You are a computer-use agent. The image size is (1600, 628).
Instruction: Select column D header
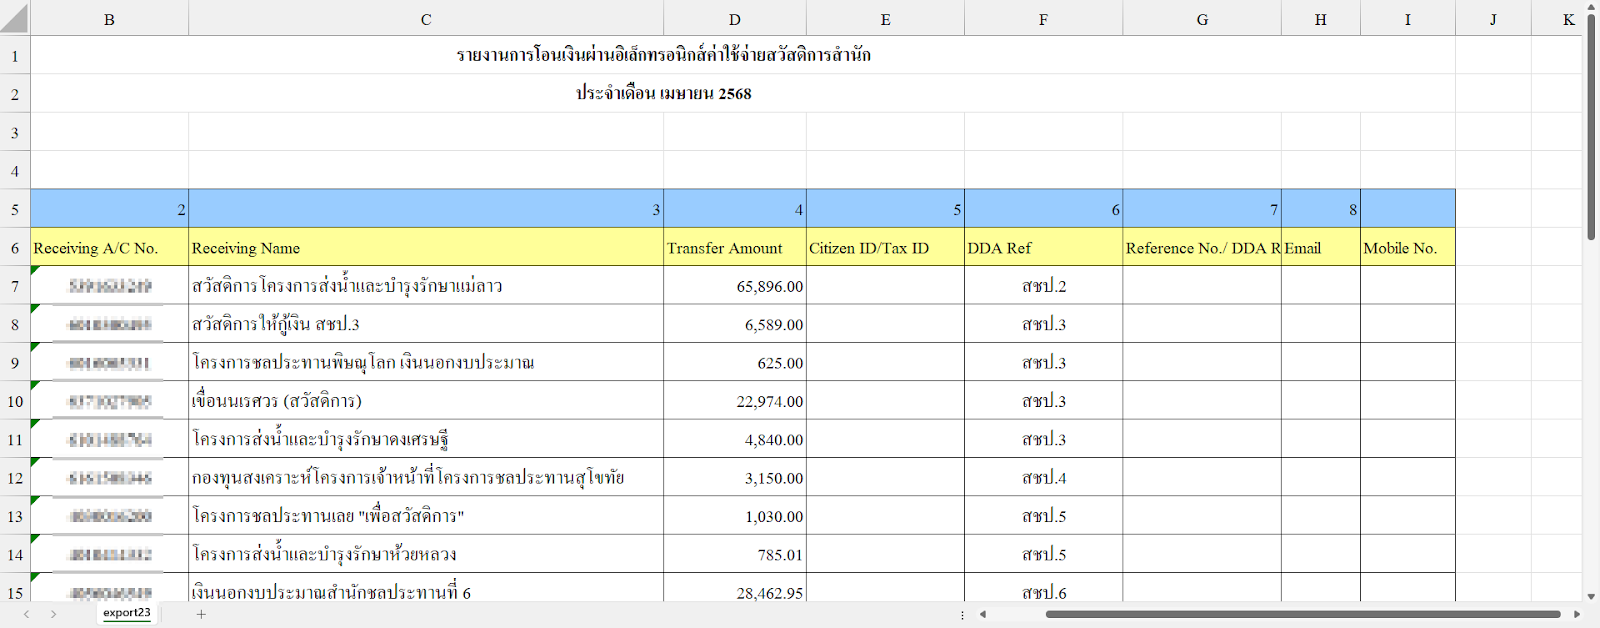735,19
